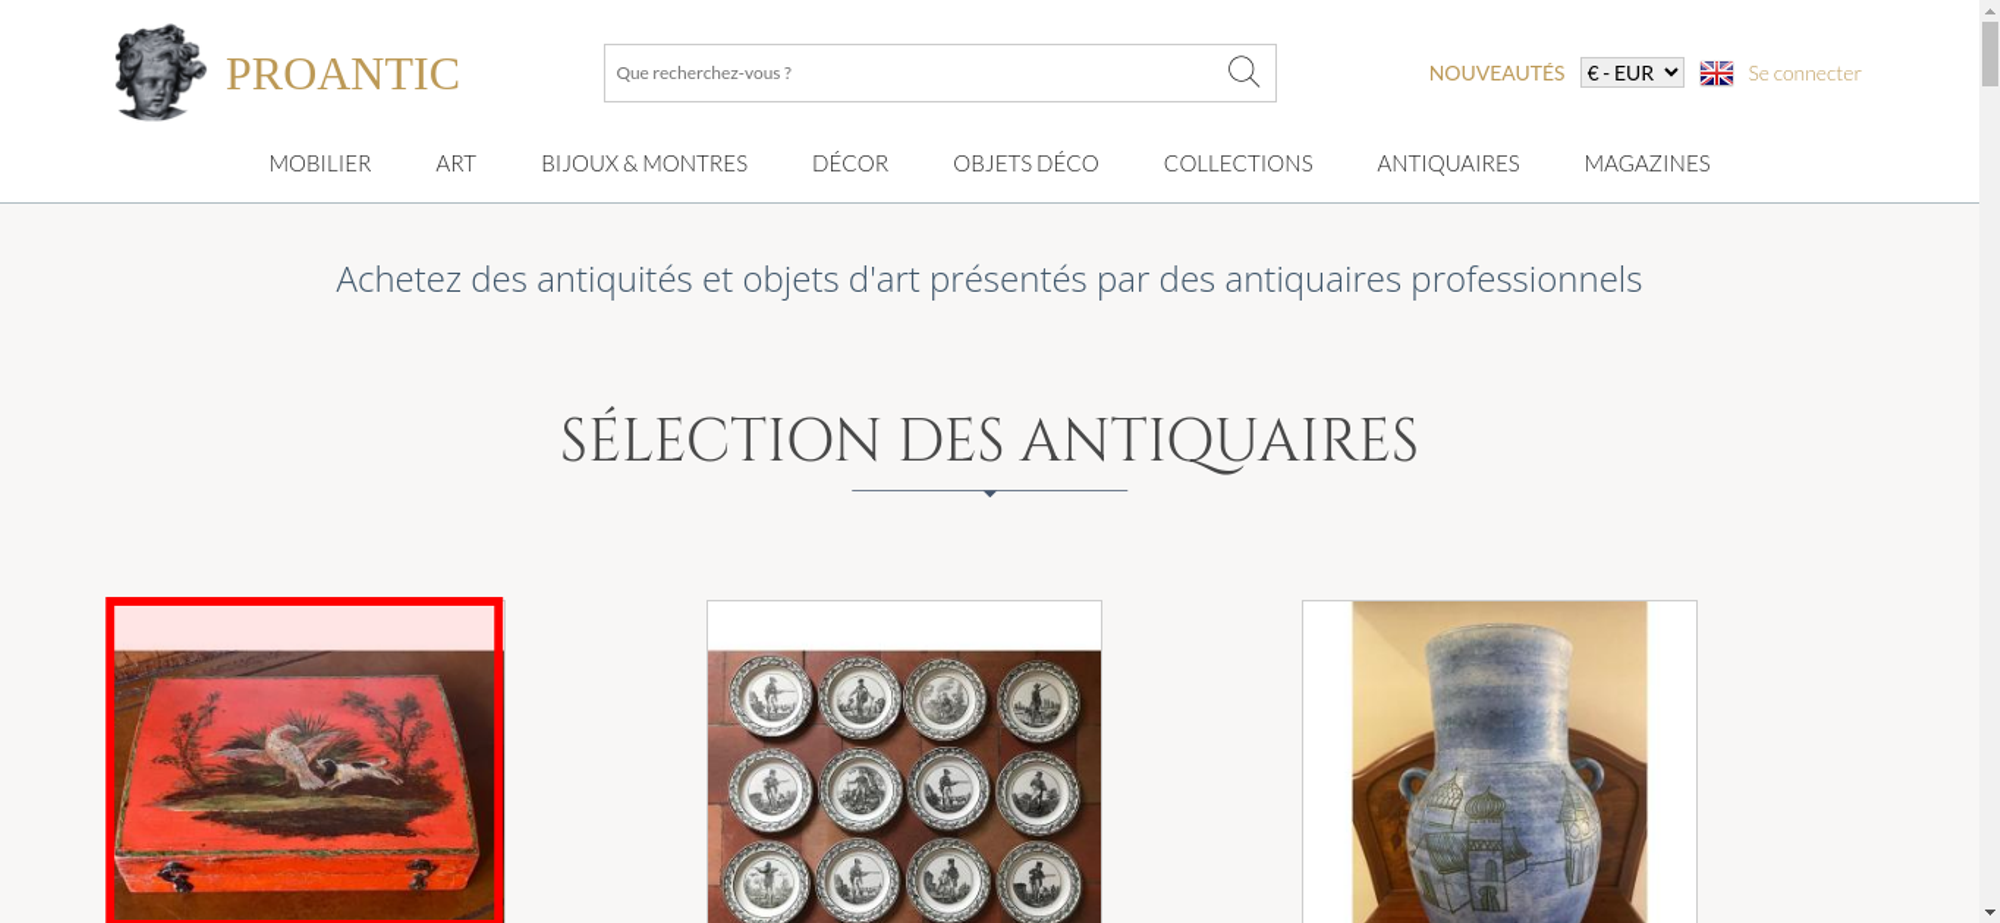Viewport: 2000px width, 923px height.
Task: Open the Art menu
Action: point(456,163)
